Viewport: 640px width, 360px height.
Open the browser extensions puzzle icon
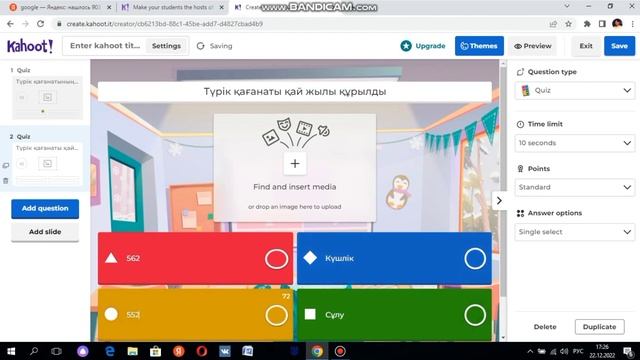(587, 24)
